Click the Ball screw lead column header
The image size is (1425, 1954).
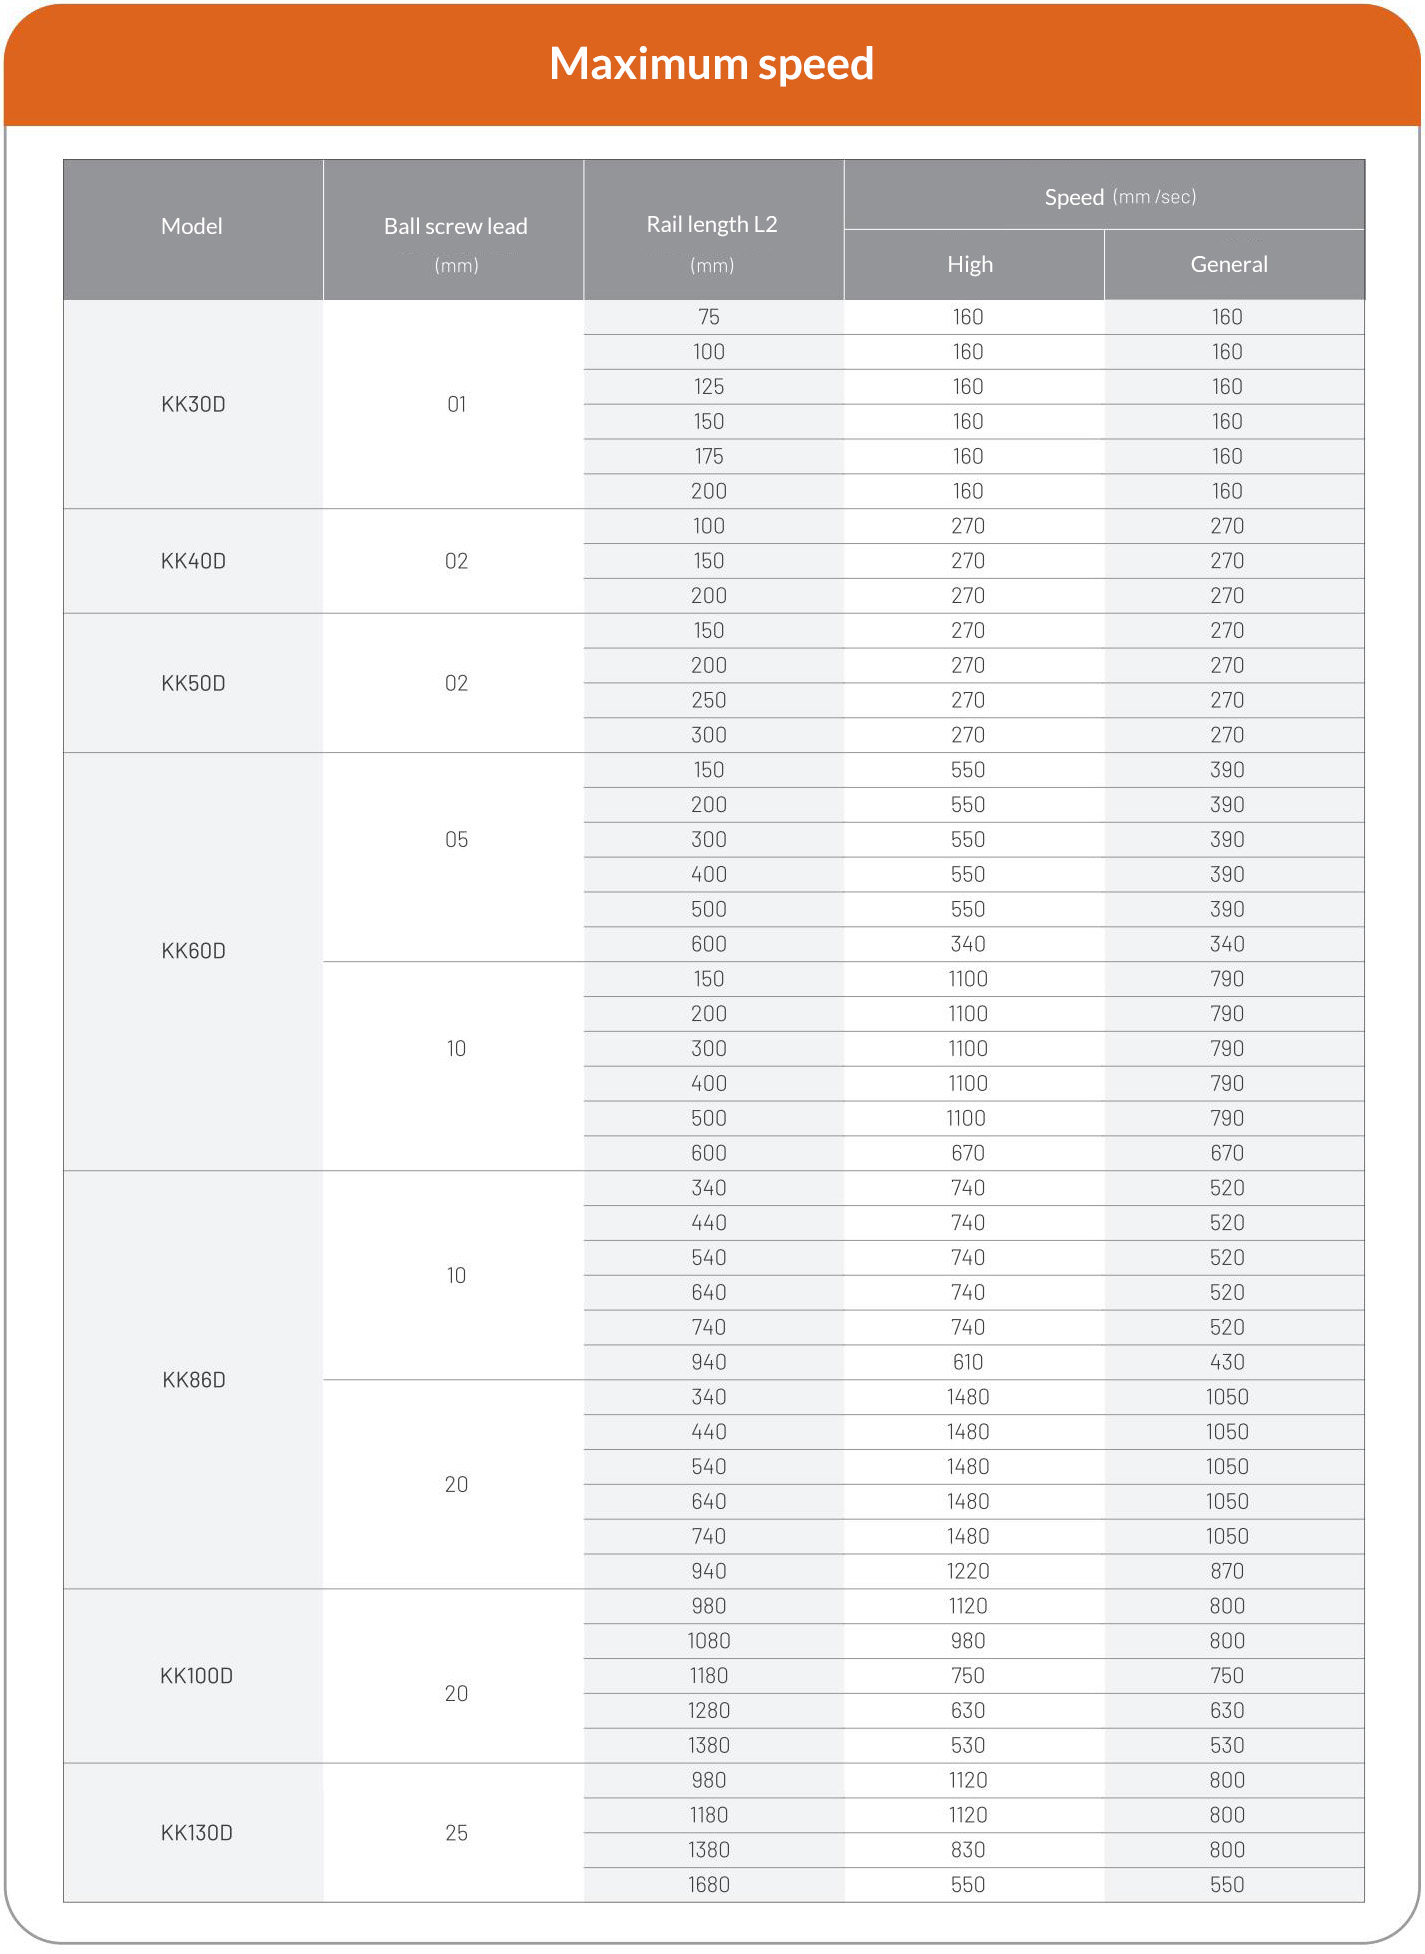(455, 228)
